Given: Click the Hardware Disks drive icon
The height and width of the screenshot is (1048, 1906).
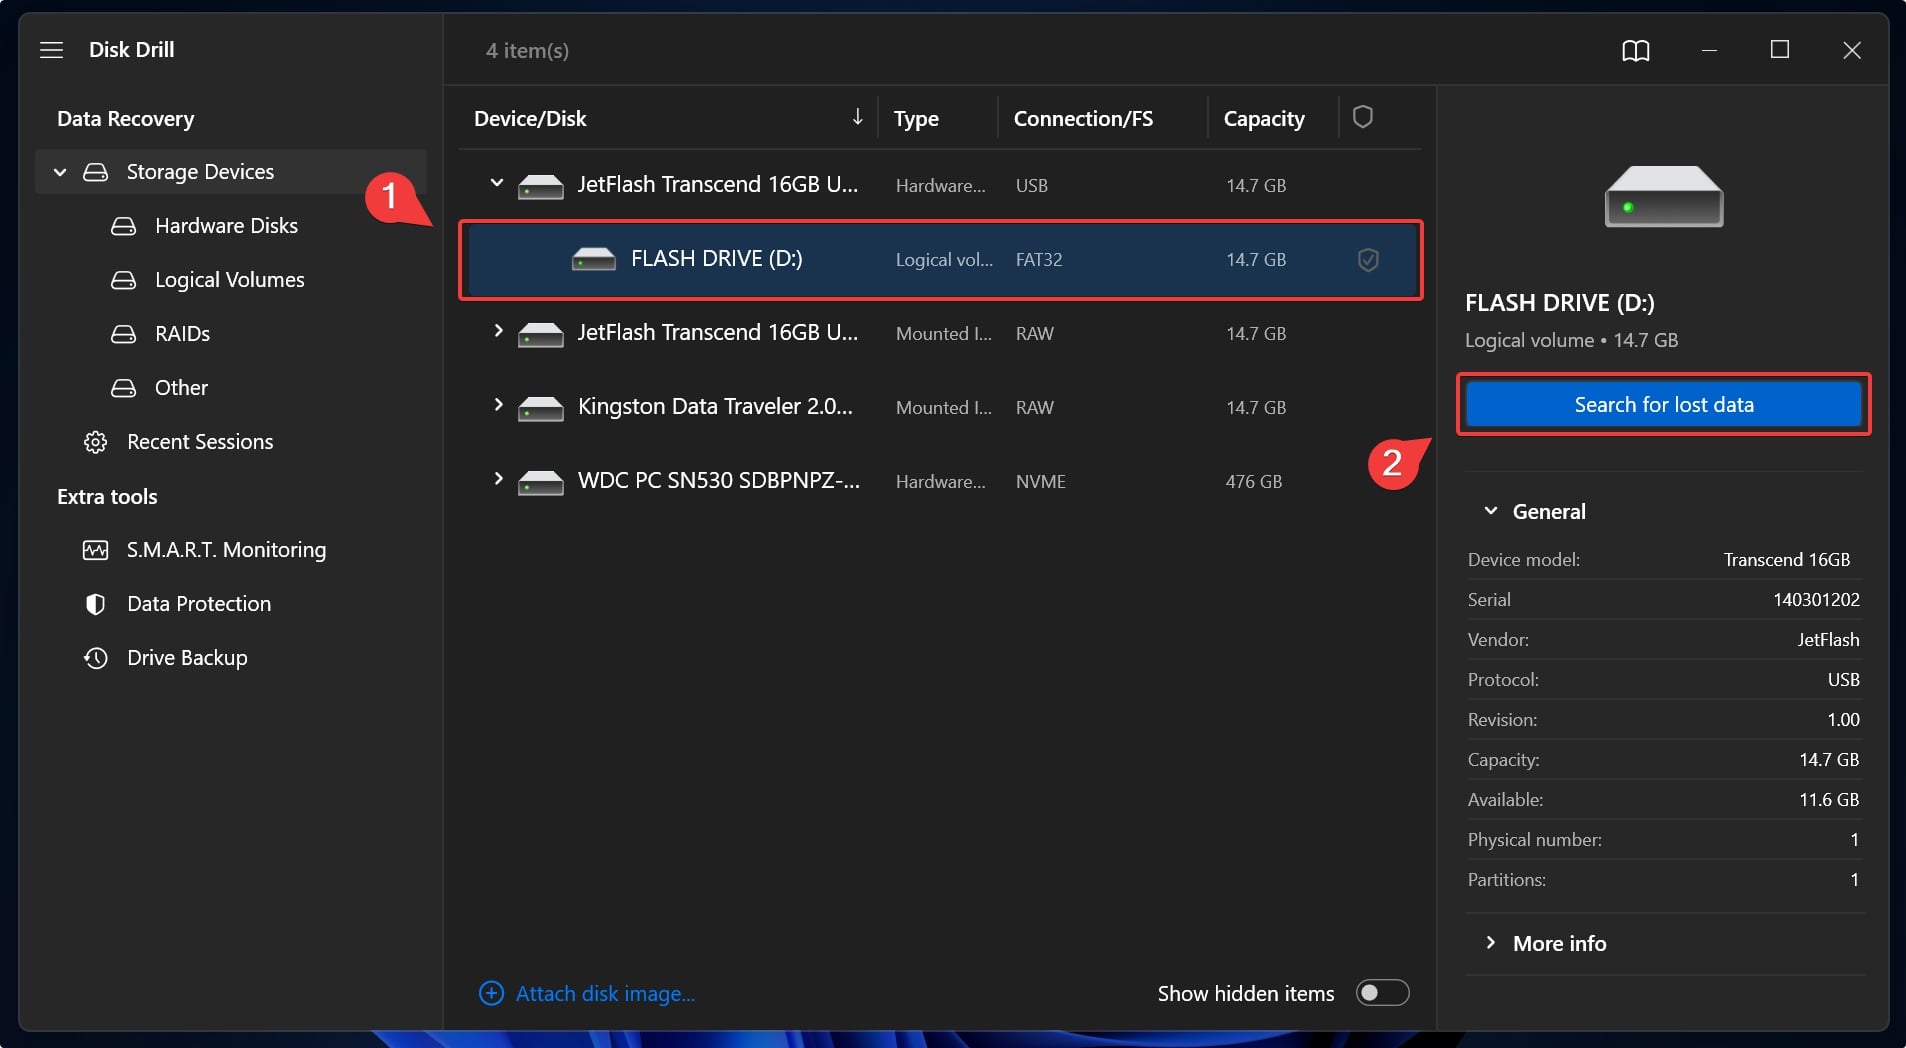Looking at the screenshot, I should [123, 226].
